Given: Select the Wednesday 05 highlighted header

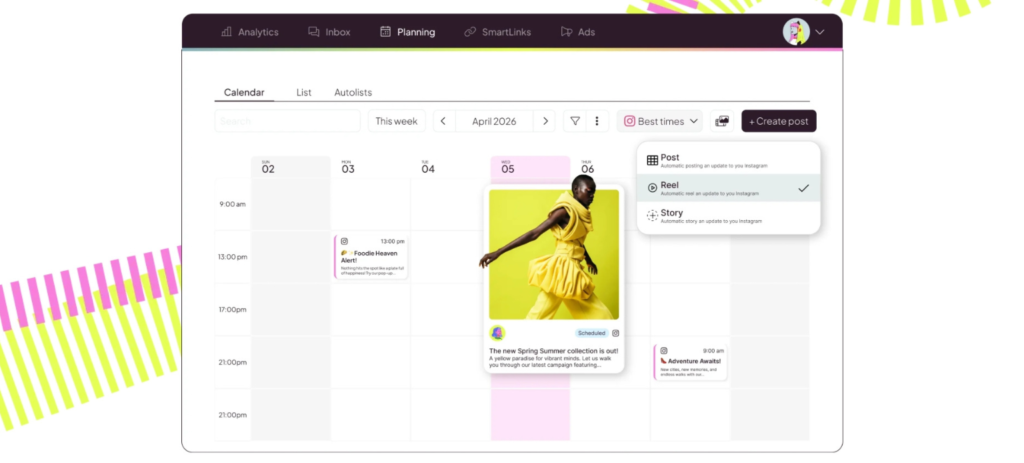Looking at the screenshot, I should (x=530, y=167).
